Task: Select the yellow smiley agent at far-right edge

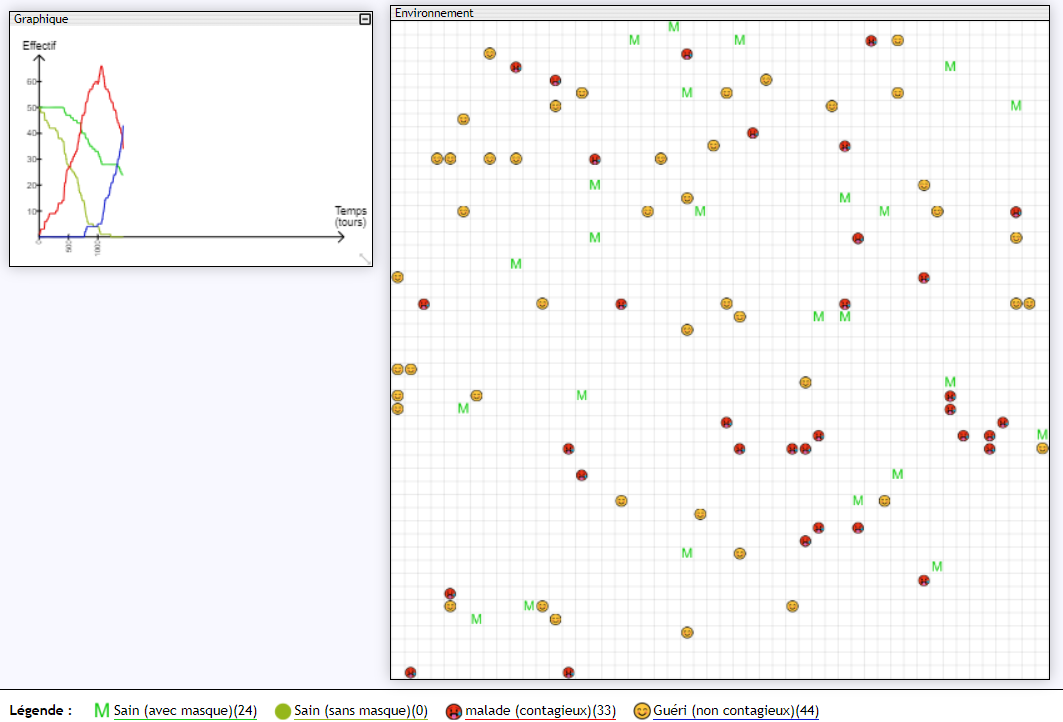Action: coord(1043,448)
